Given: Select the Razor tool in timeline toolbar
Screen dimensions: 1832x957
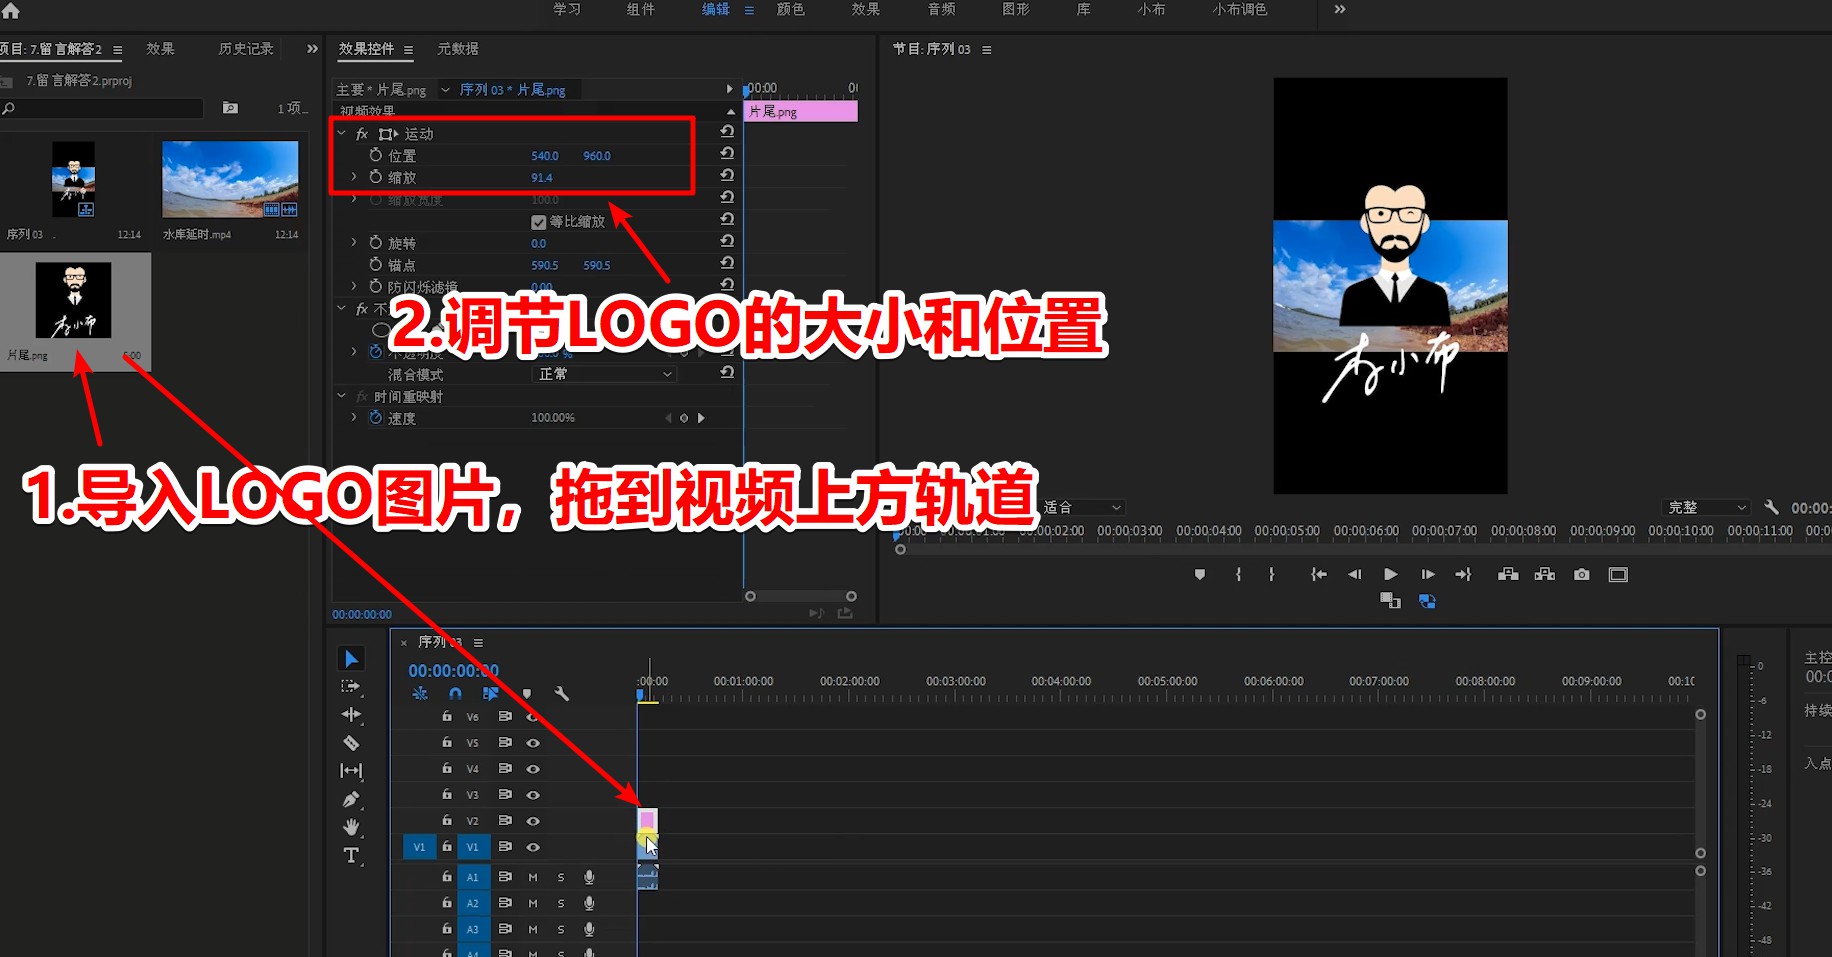Looking at the screenshot, I should tap(351, 742).
